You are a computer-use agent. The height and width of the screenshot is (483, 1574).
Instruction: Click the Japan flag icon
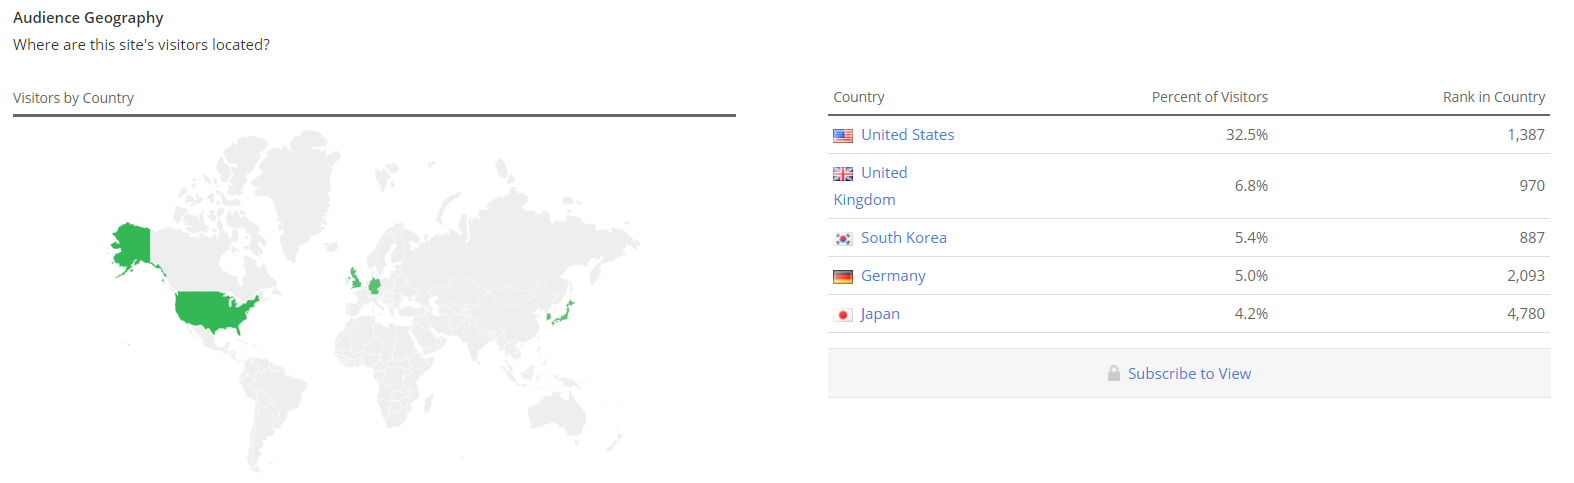pos(843,314)
